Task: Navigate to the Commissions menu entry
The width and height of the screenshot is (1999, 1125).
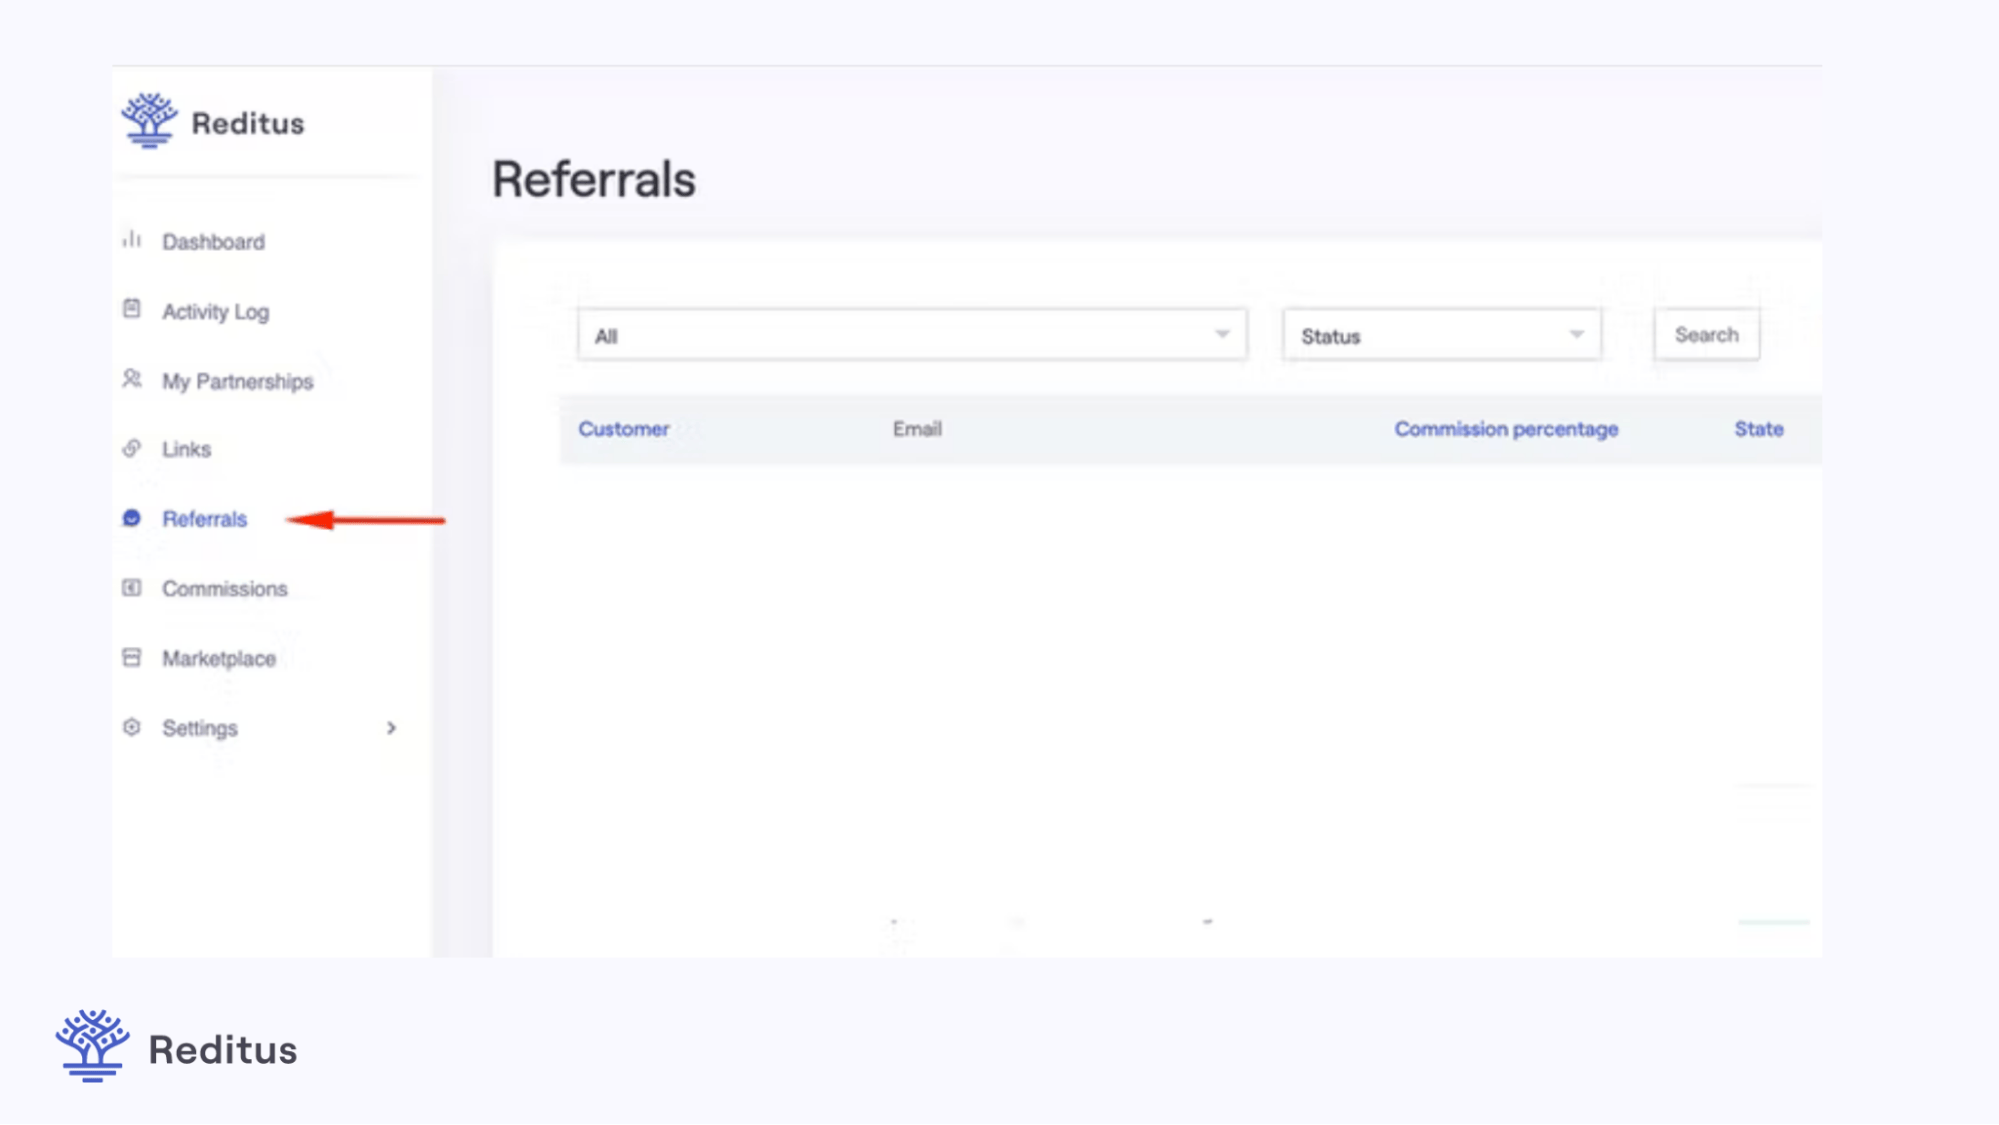Action: (x=225, y=588)
